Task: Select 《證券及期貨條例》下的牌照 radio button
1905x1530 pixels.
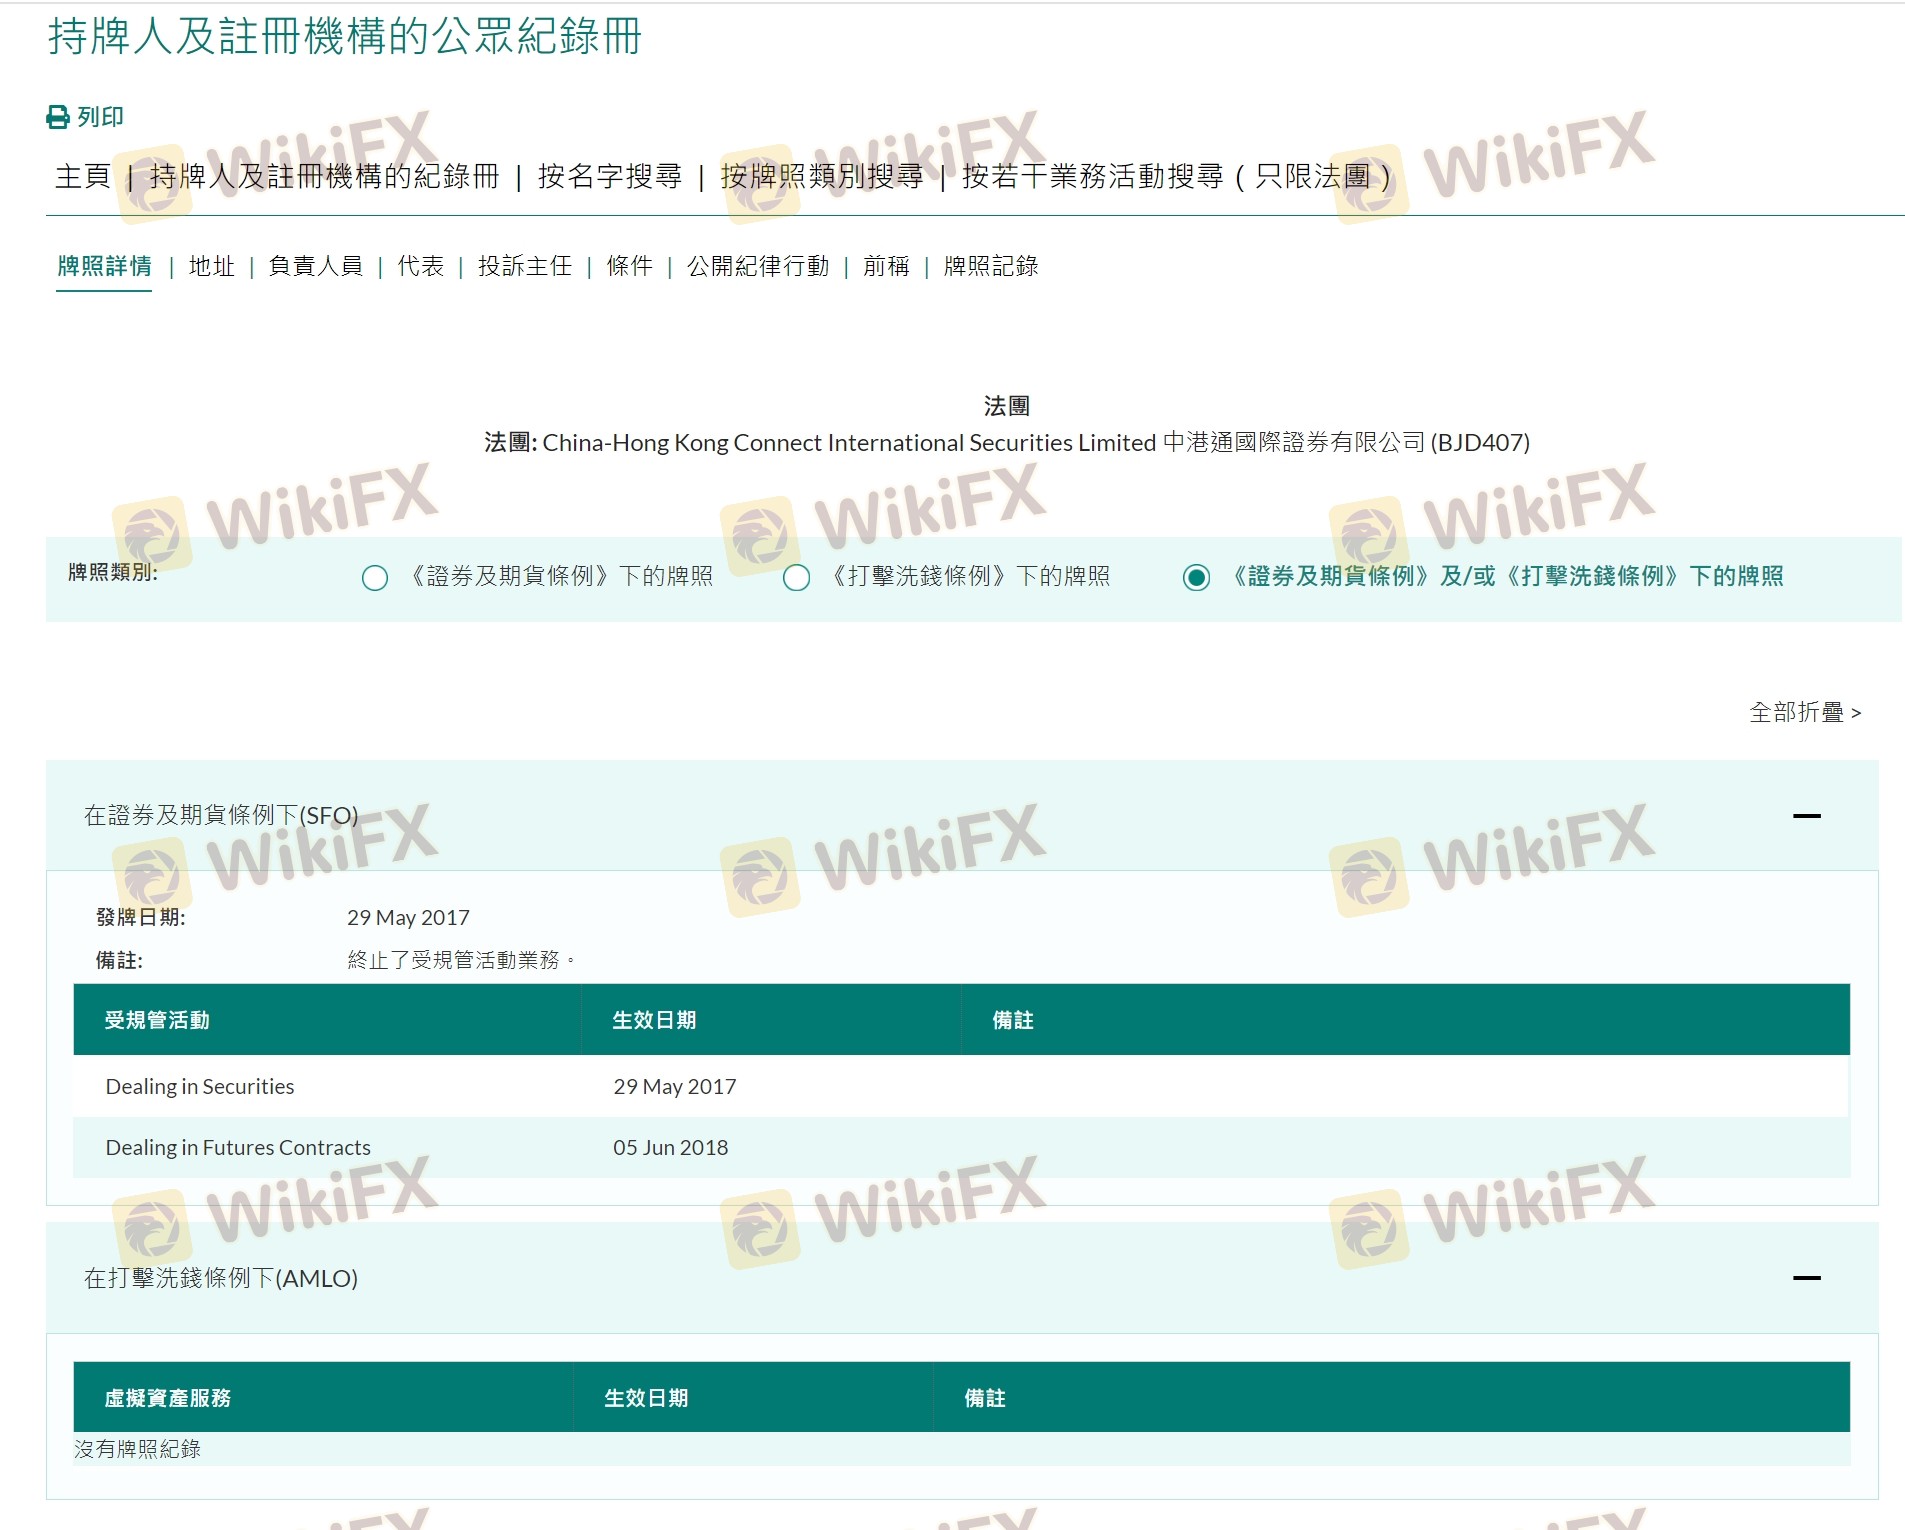Action: [x=375, y=578]
